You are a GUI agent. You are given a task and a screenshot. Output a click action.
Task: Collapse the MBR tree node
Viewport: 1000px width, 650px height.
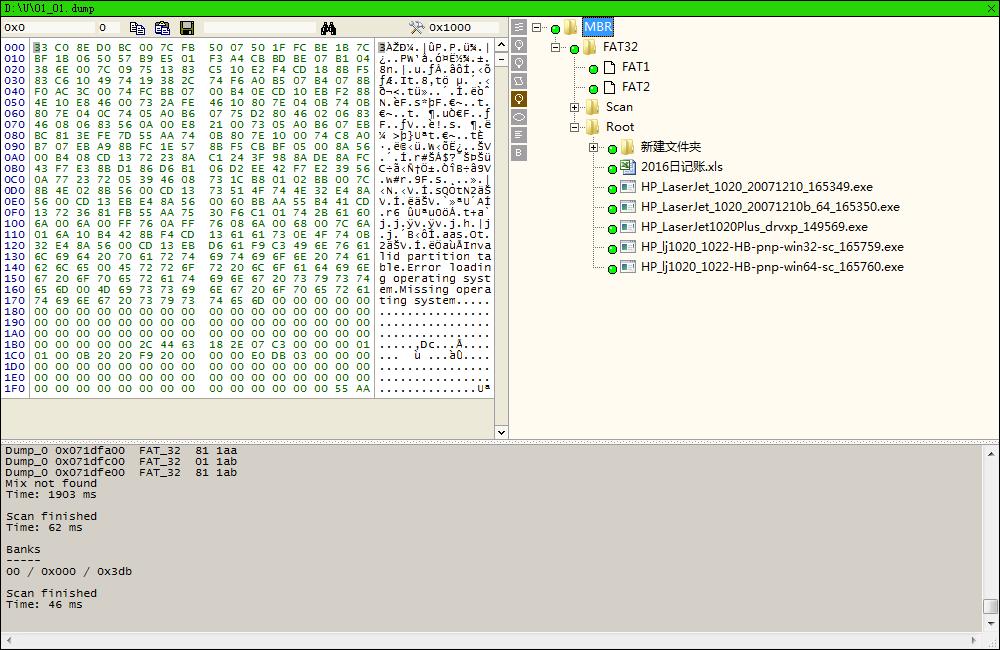[536, 27]
